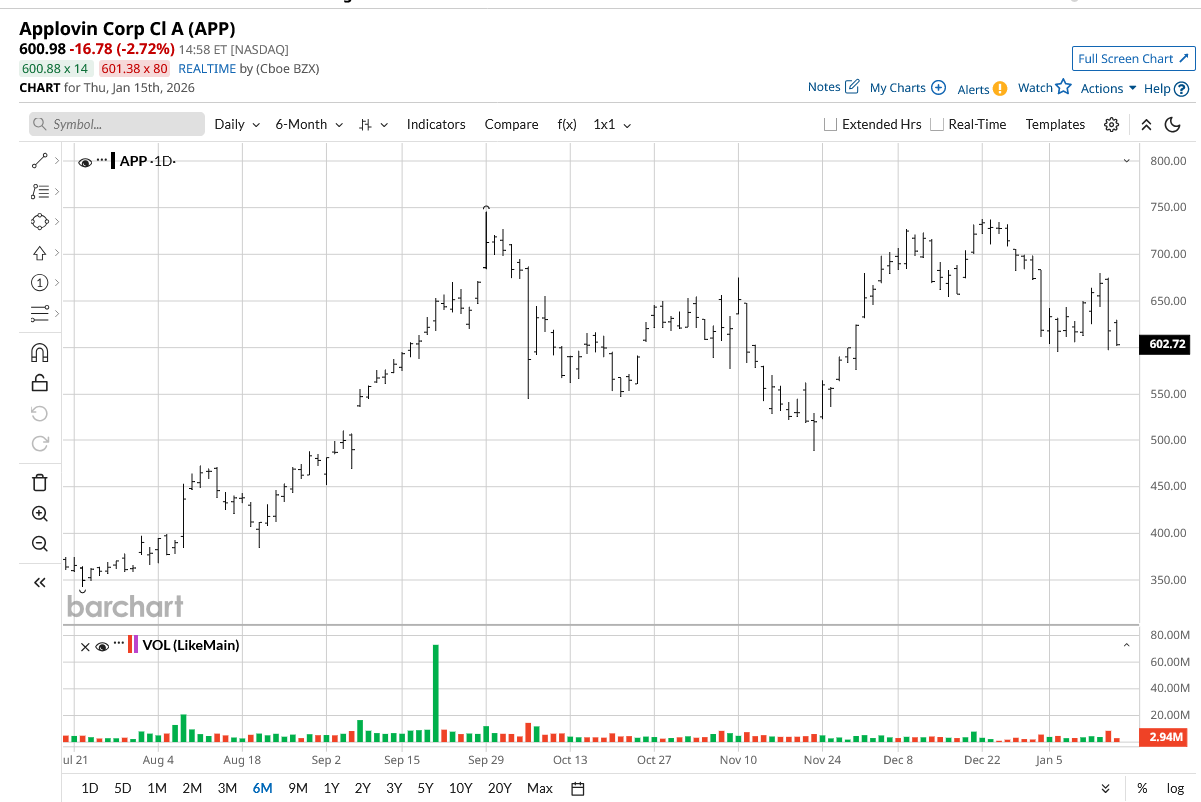1201x802 pixels.
Task: Open the Daily interval dropdown
Action: pos(237,125)
